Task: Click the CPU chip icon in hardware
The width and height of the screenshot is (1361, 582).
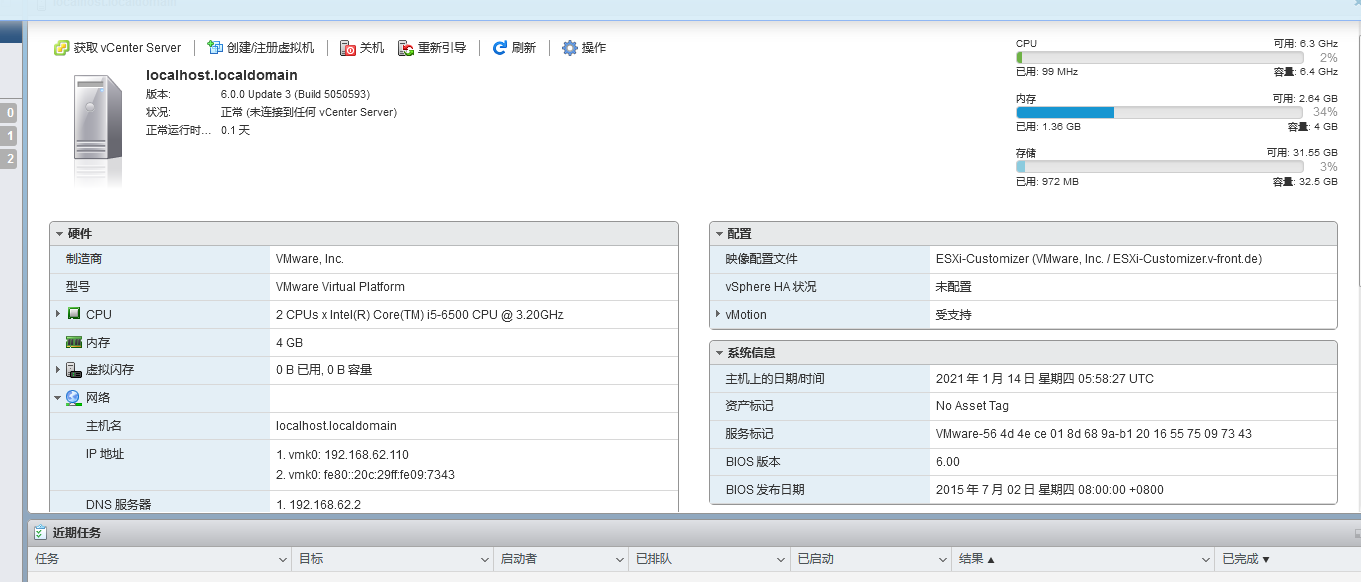Action: (74, 314)
